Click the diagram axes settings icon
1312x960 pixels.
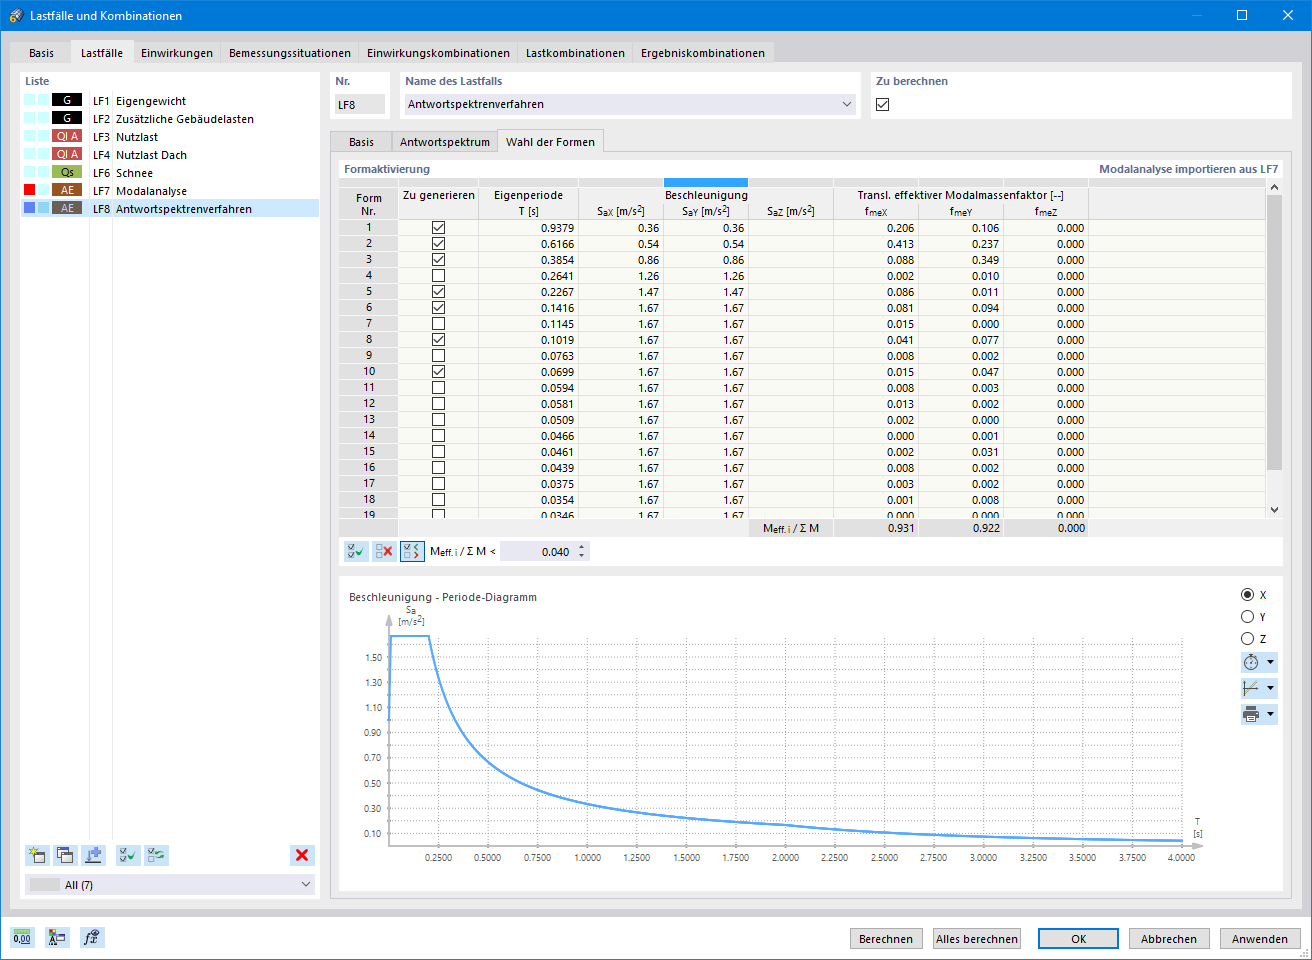click(x=1251, y=688)
